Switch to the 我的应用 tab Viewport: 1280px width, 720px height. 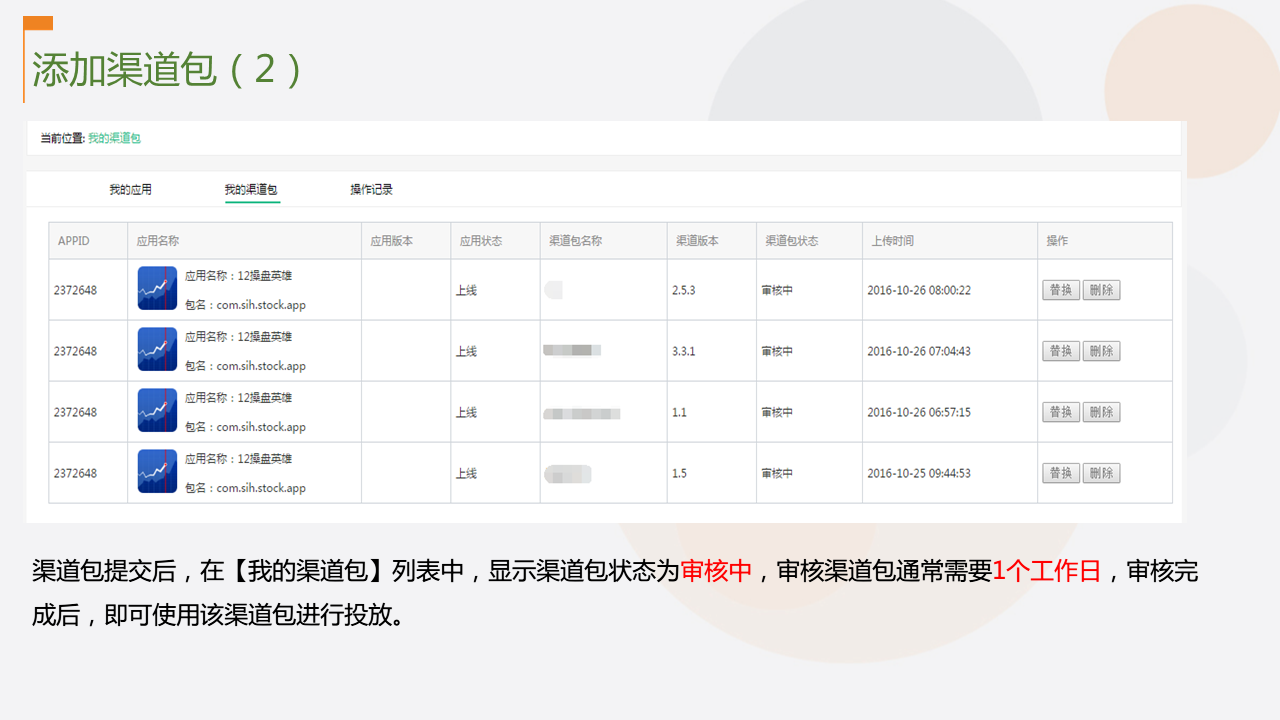pyautogui.click(x=130, y=189)
